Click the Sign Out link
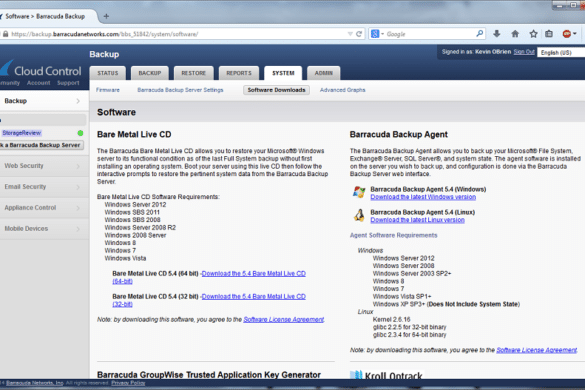585x390 pixels. point(524,52)
